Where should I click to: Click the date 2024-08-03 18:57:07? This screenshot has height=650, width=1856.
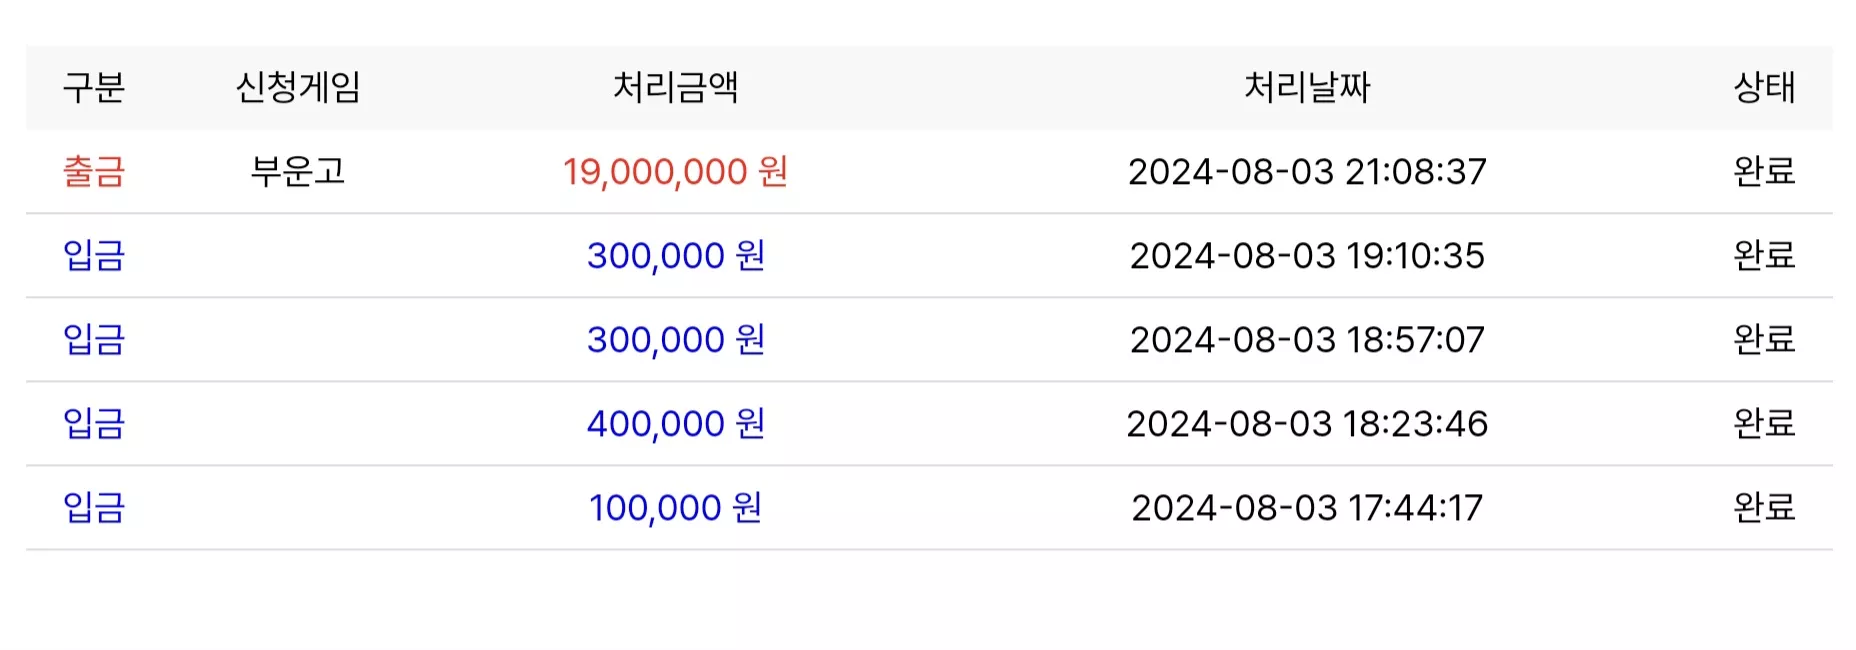[1307, 340]
